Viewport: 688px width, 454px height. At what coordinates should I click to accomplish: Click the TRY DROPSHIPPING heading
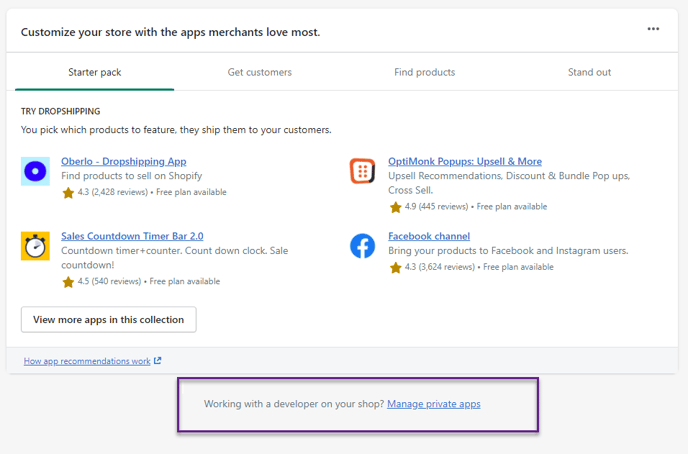61,111
